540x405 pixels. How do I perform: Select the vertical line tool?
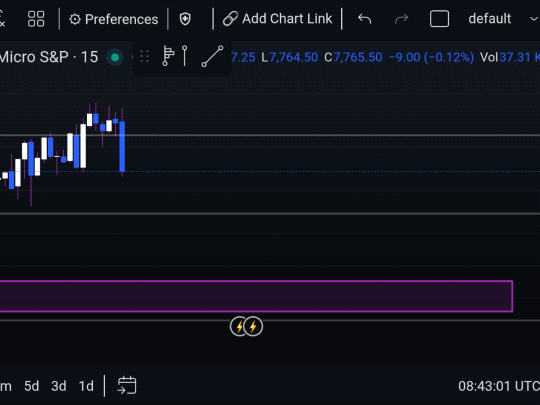click(185, 56)
